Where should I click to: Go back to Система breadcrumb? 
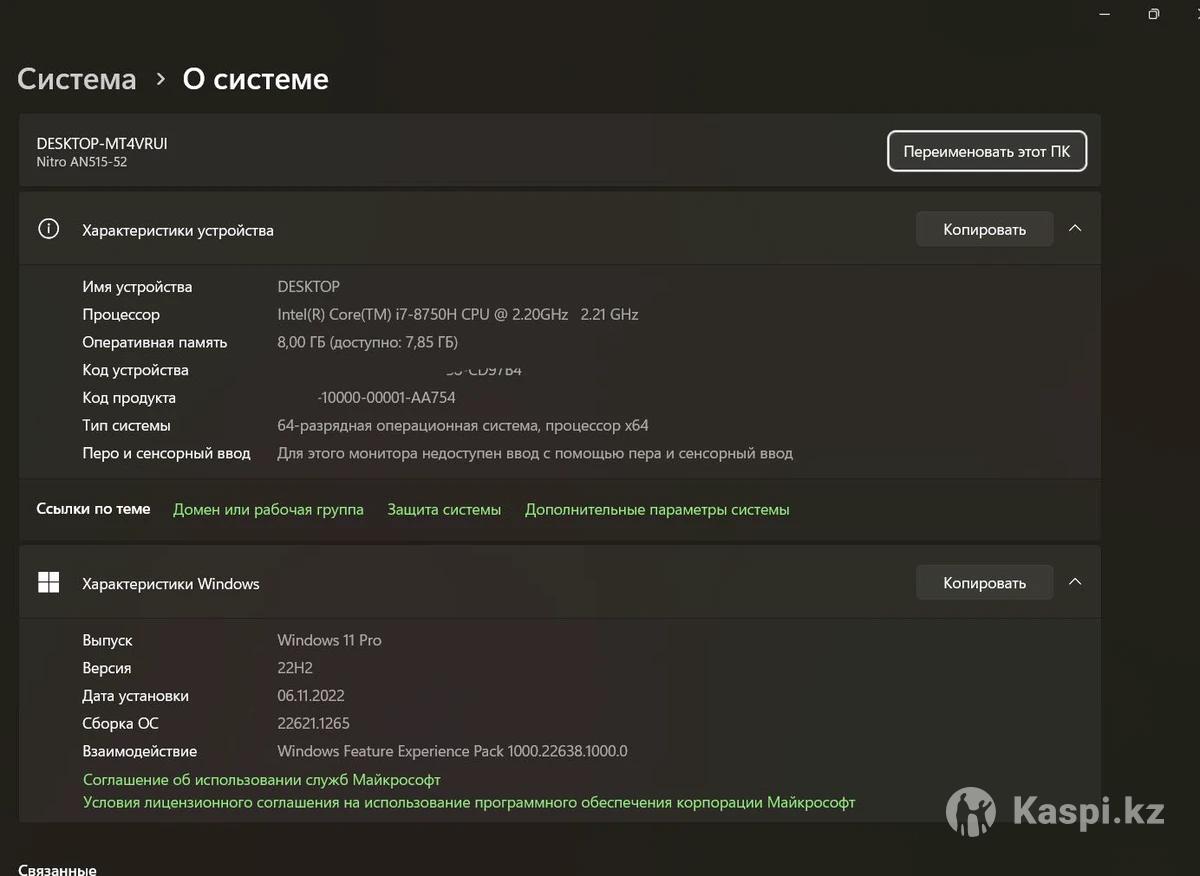pyautogui.click(x=77, y=79)
